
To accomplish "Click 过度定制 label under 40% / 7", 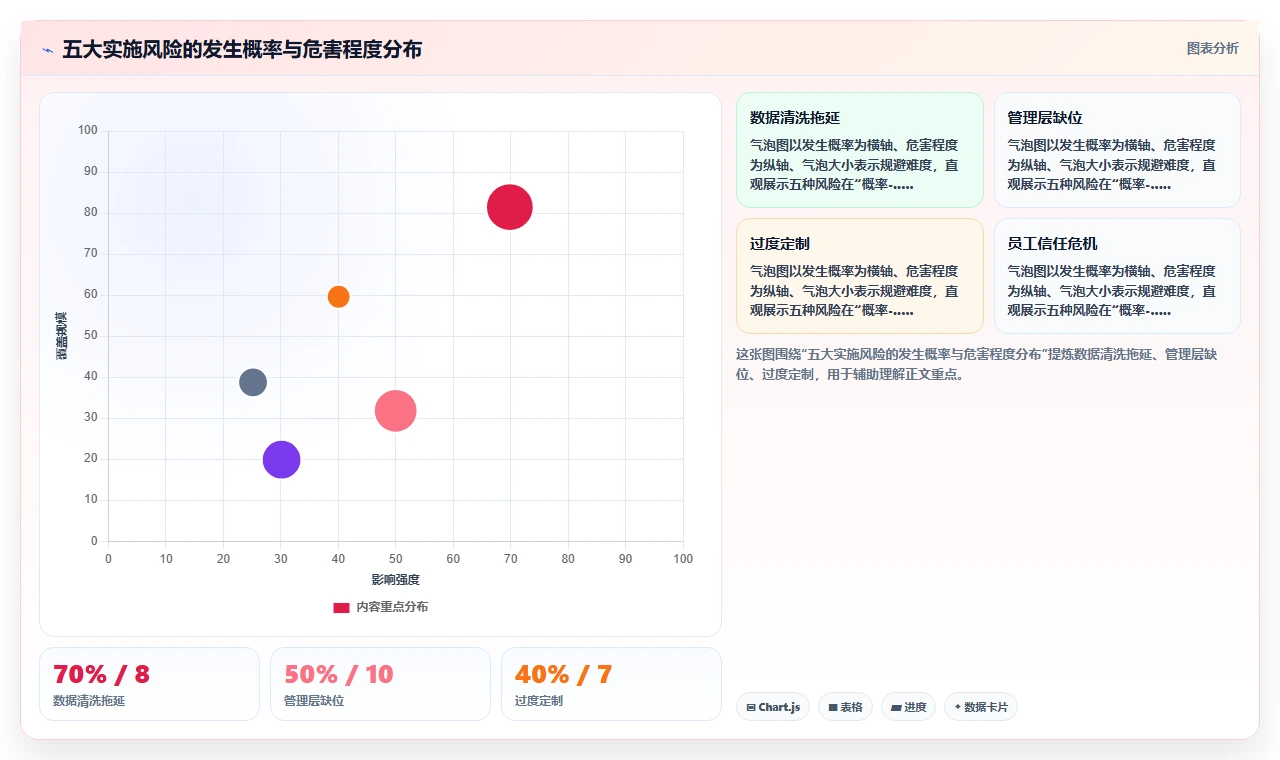I will pyautogui.click(x=539, y=701).
